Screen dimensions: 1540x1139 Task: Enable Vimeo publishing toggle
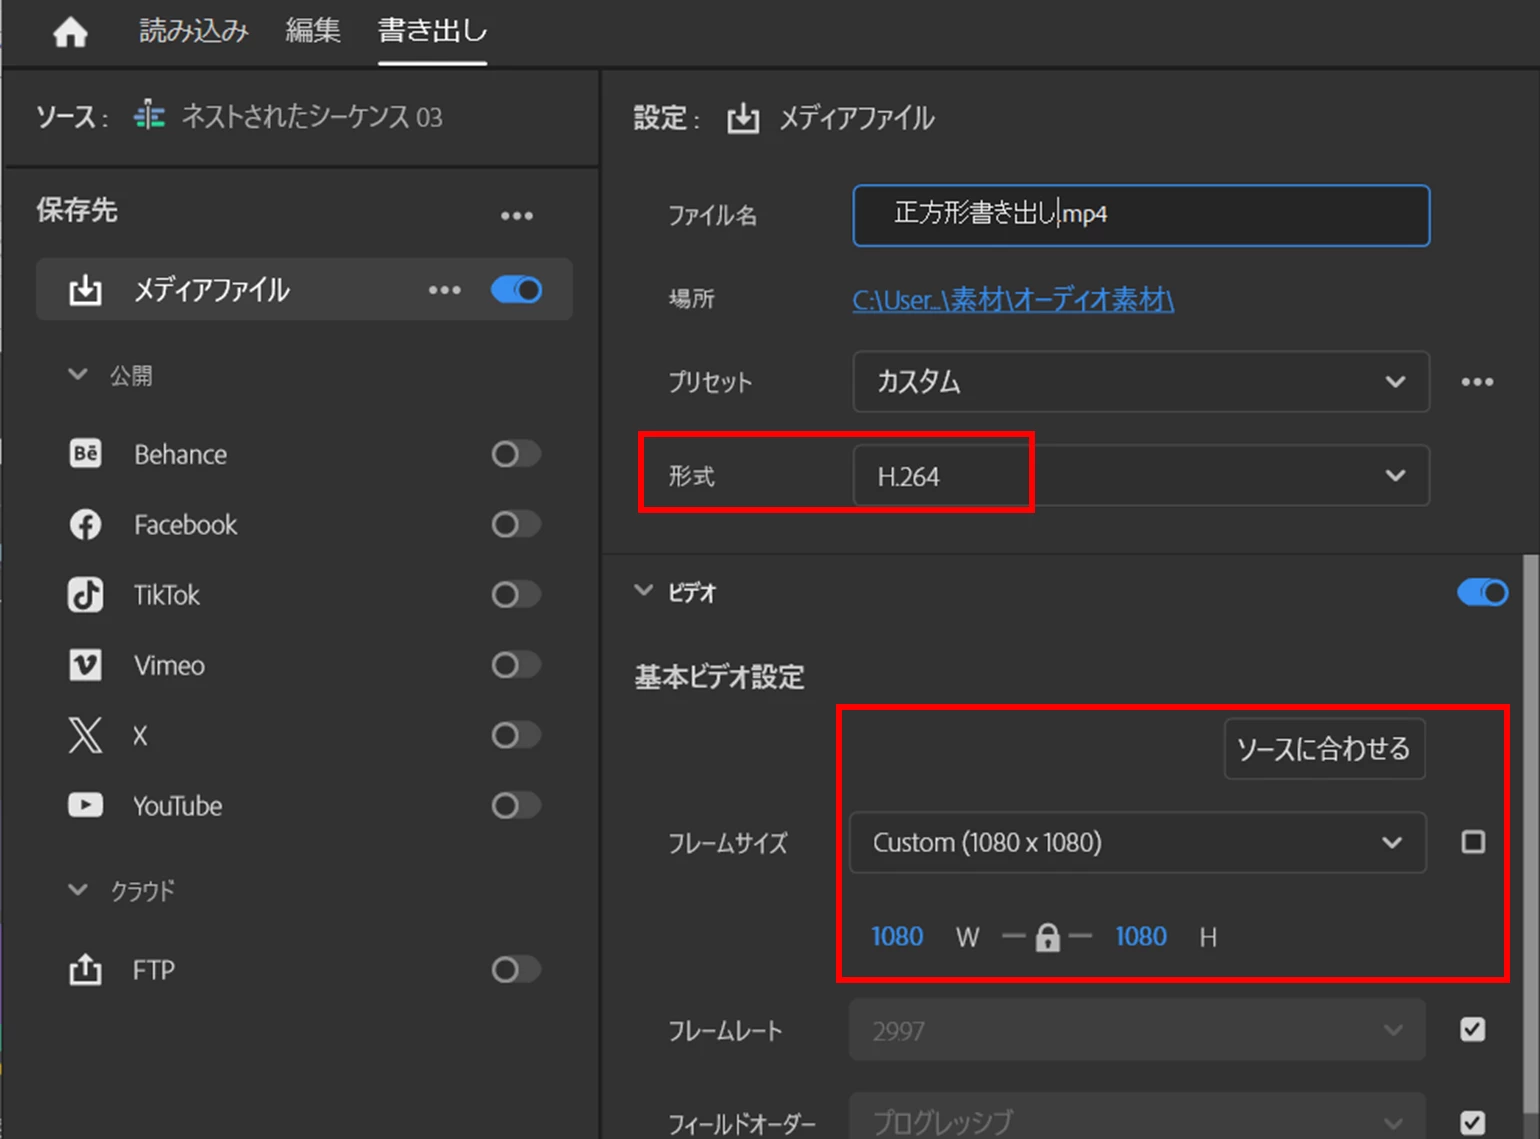tap(516, 665)
